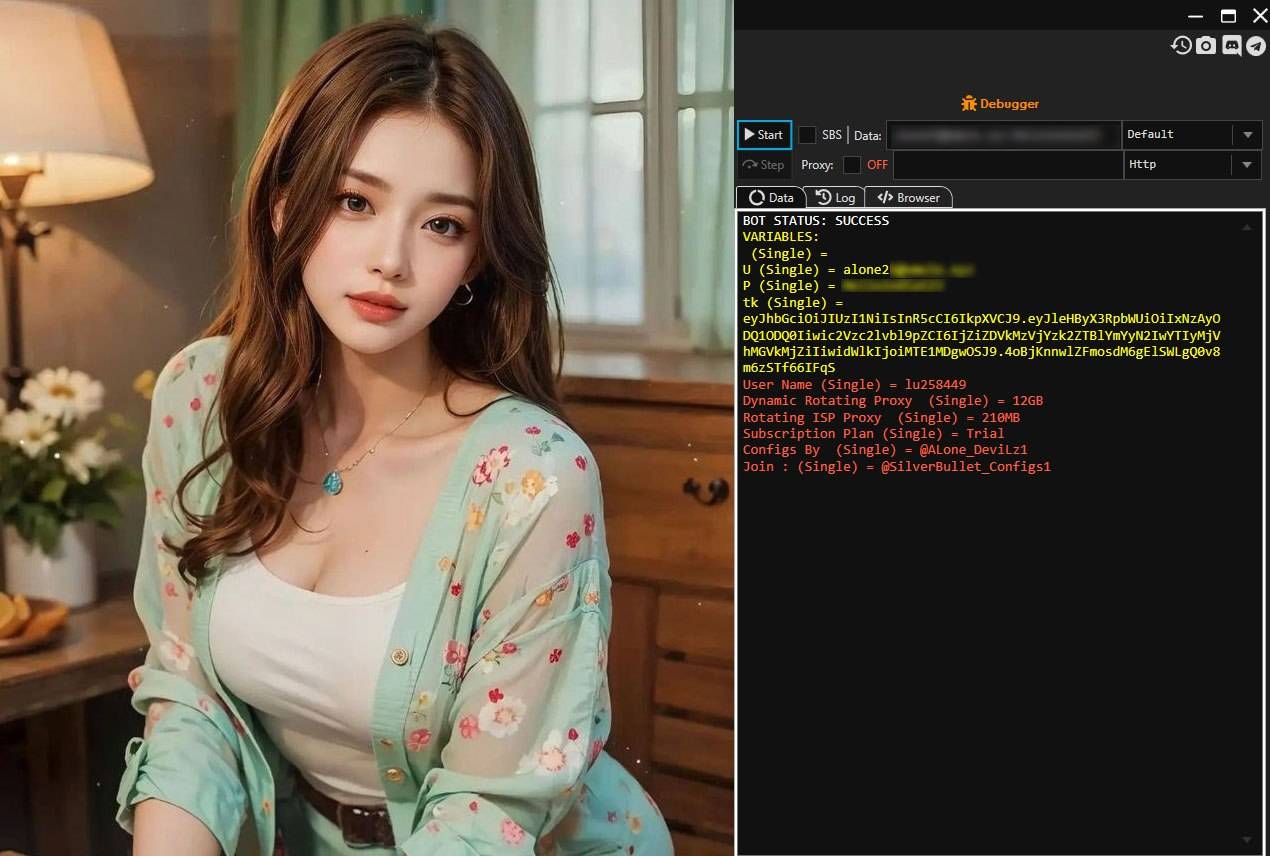Screen dimensions: 1270x856
Task: Click the Debugger bug icon
Action: tap(968, 103)
